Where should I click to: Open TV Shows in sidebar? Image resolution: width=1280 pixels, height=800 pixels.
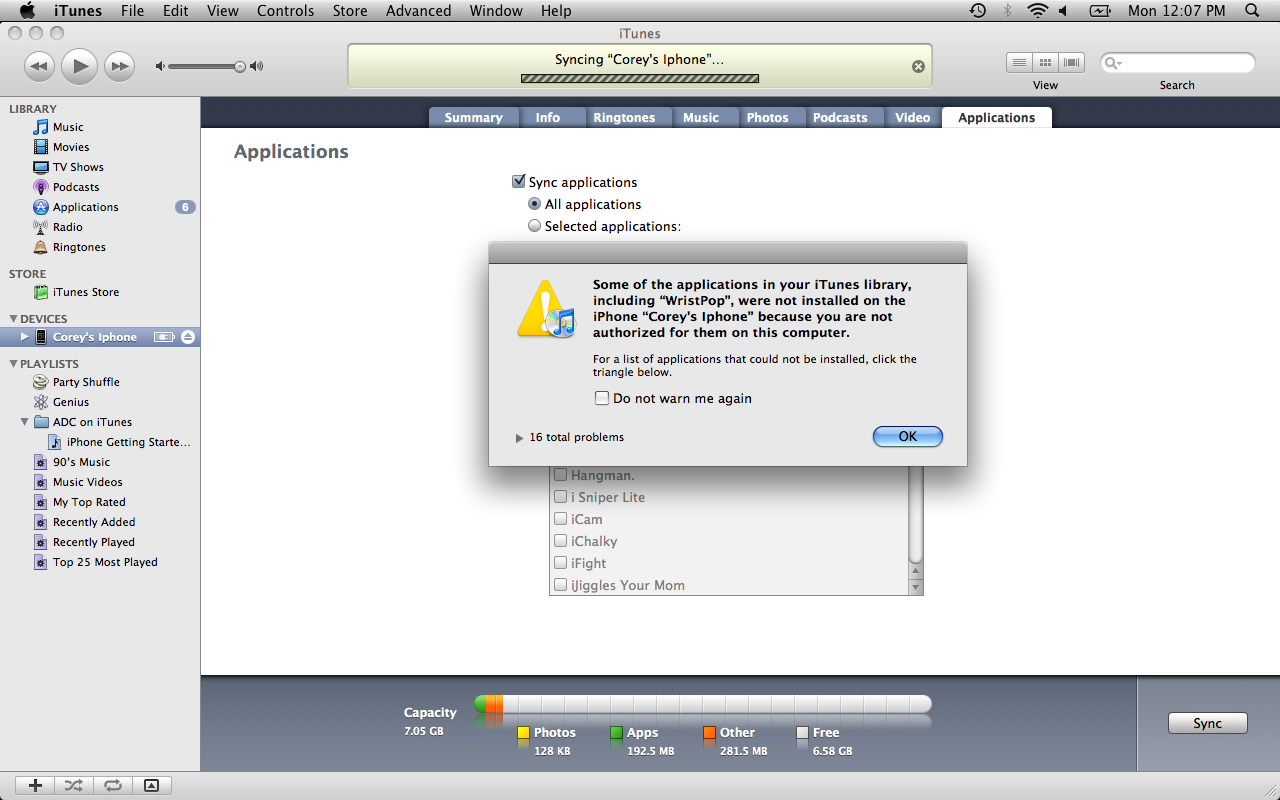click(x=78, y=167)
